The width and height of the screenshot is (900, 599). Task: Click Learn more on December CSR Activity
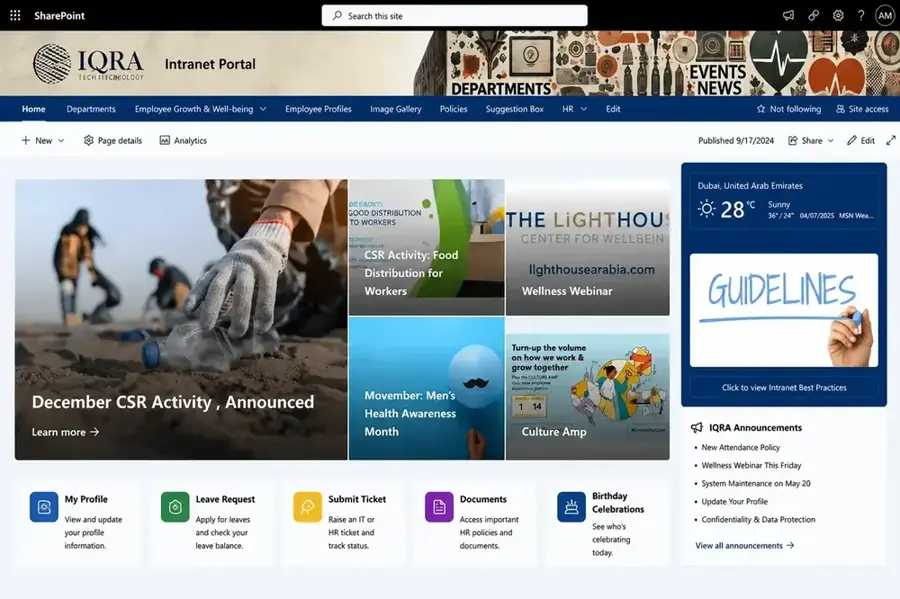pyautogui.click(x=65, y=432)
